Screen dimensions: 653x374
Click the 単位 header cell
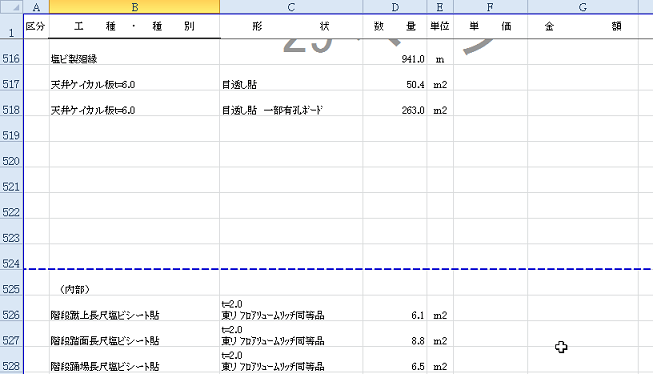tap(440, 27)
